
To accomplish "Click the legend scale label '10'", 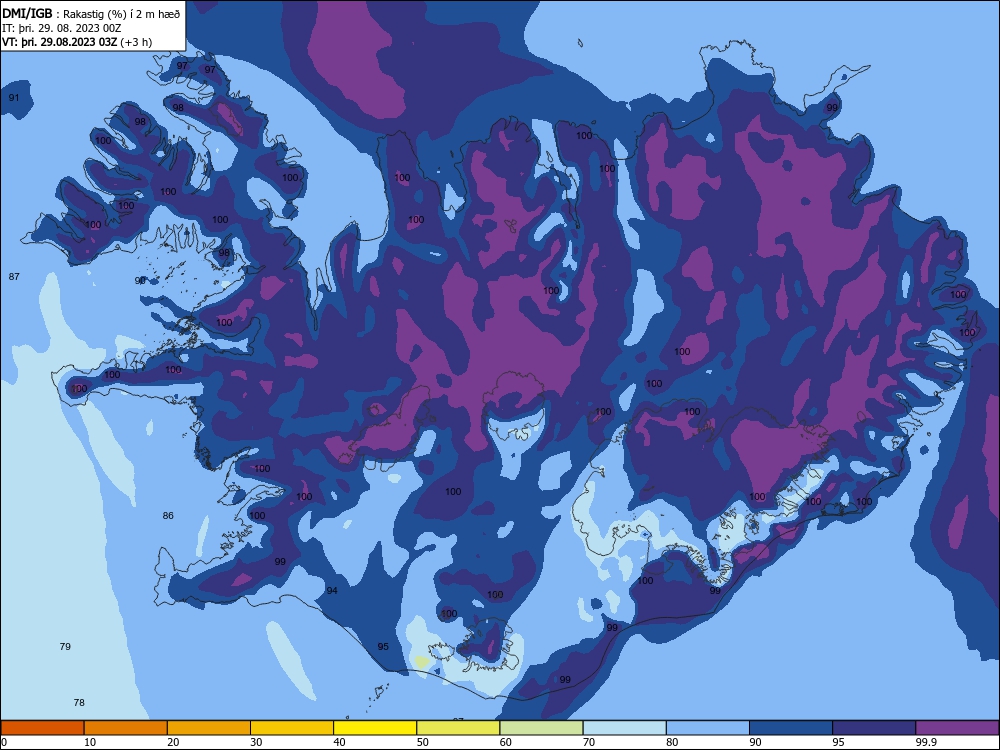I will coord(90,742).
